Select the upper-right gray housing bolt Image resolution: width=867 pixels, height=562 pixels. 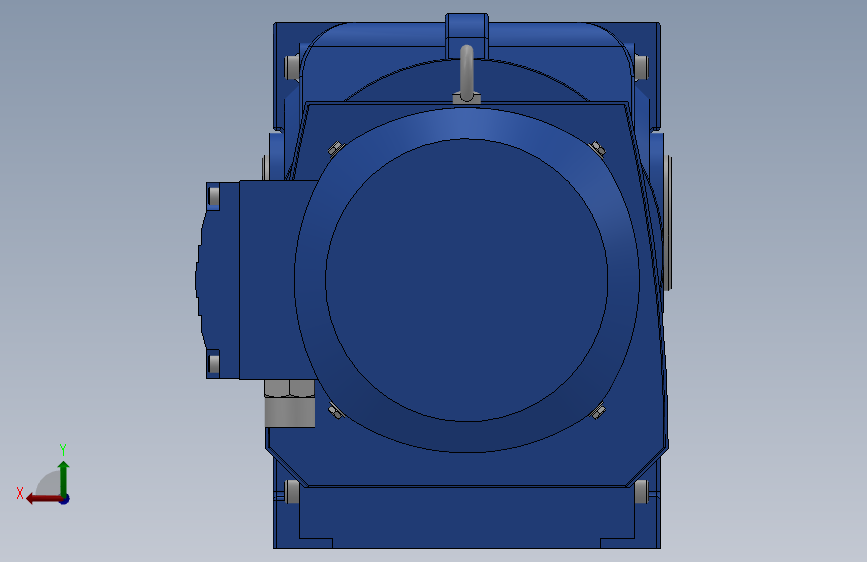(641, 67)
